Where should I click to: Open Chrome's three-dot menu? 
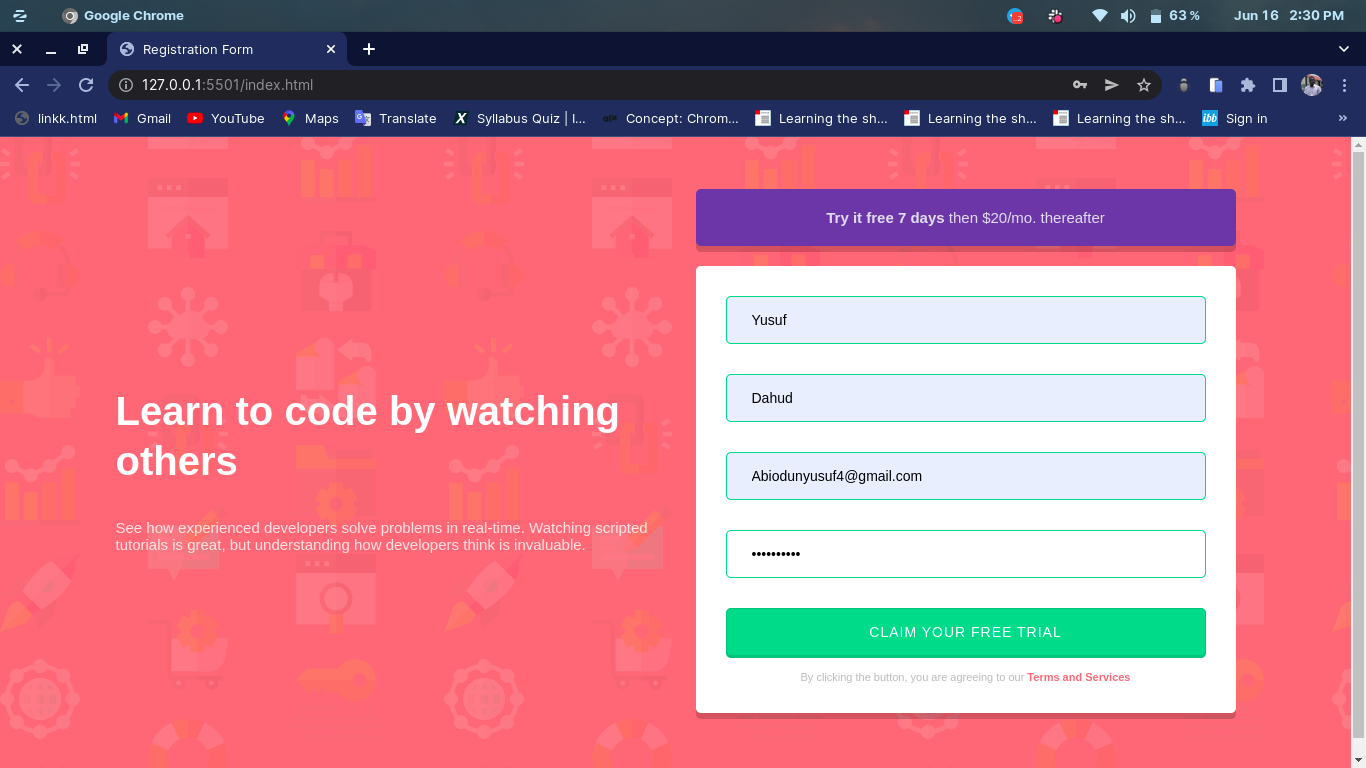tap(1345, 85)
